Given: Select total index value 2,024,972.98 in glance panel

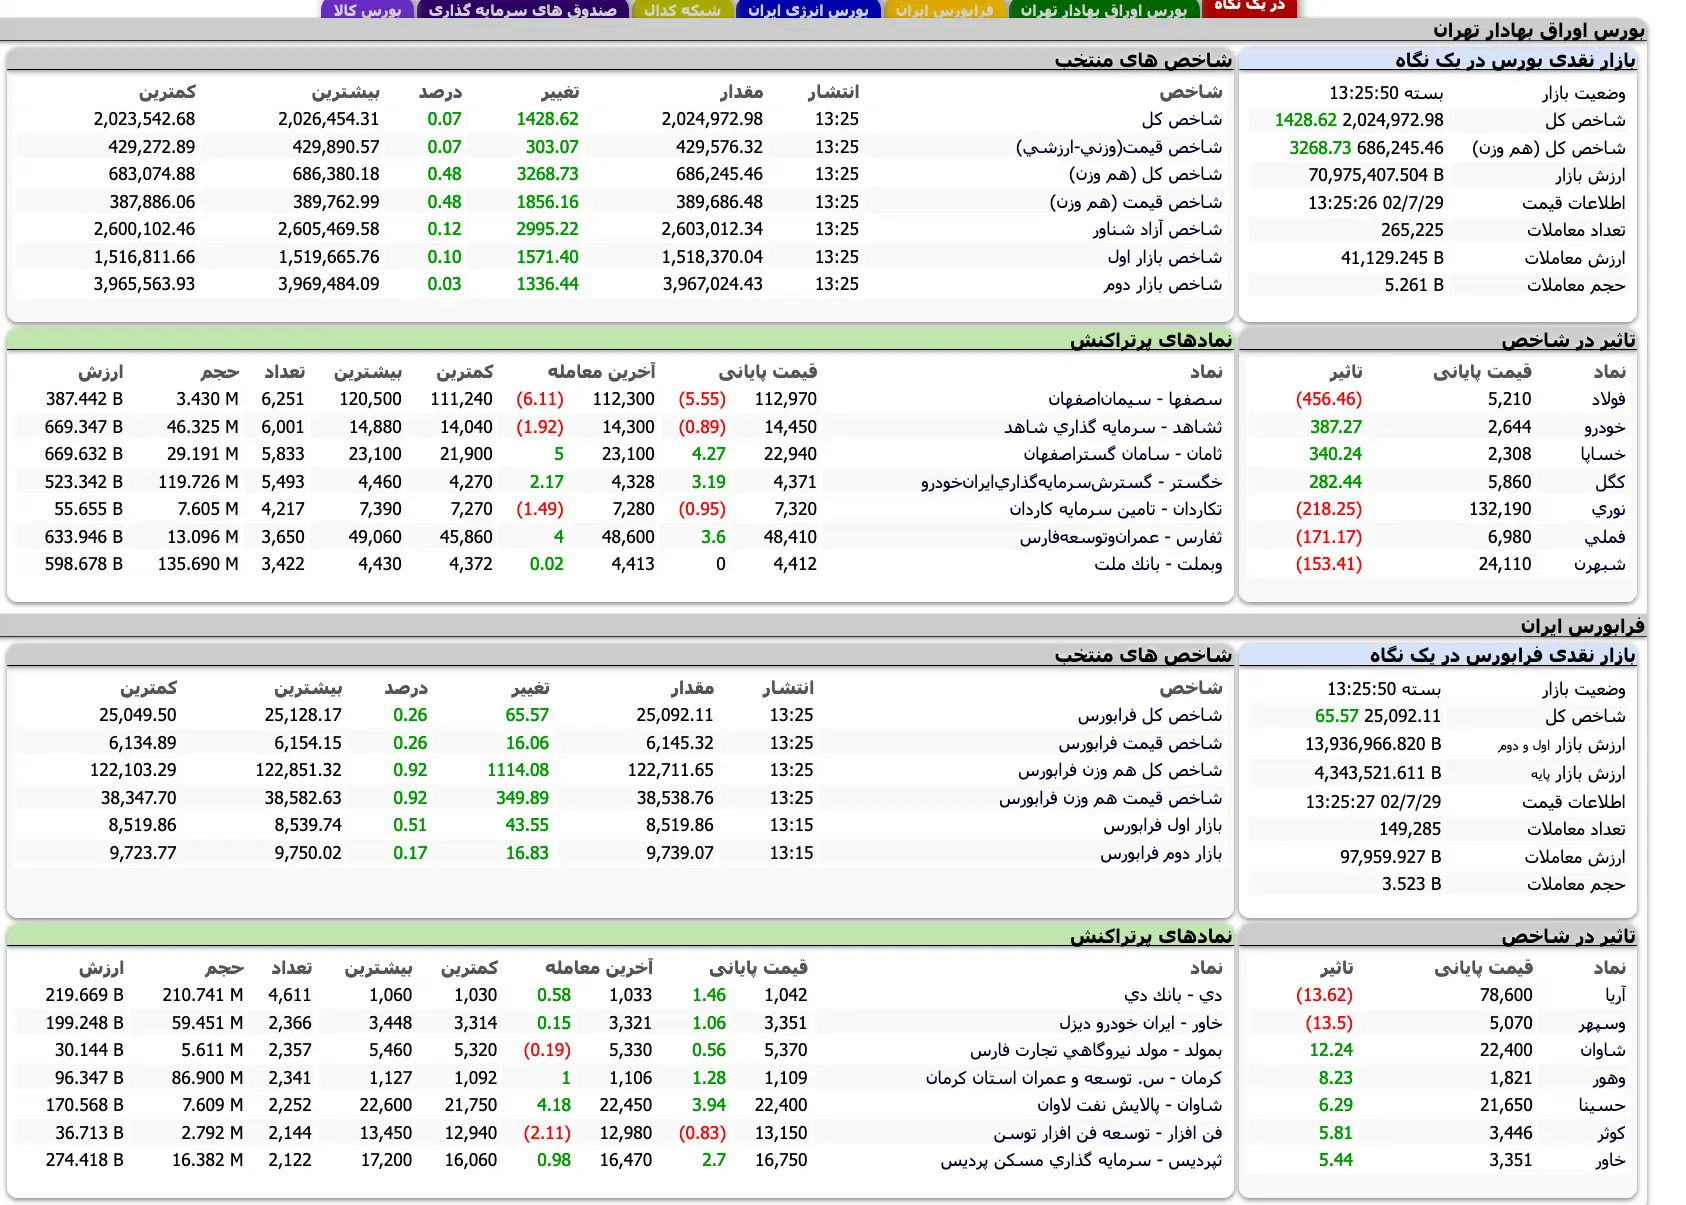Looking at the screenshot, I should click(x=1393, y=120).
